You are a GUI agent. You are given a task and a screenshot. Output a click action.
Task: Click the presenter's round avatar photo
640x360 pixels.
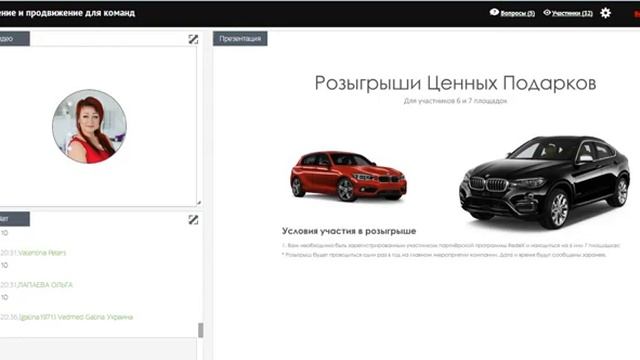pyautogui.click(x=89, y=126)
